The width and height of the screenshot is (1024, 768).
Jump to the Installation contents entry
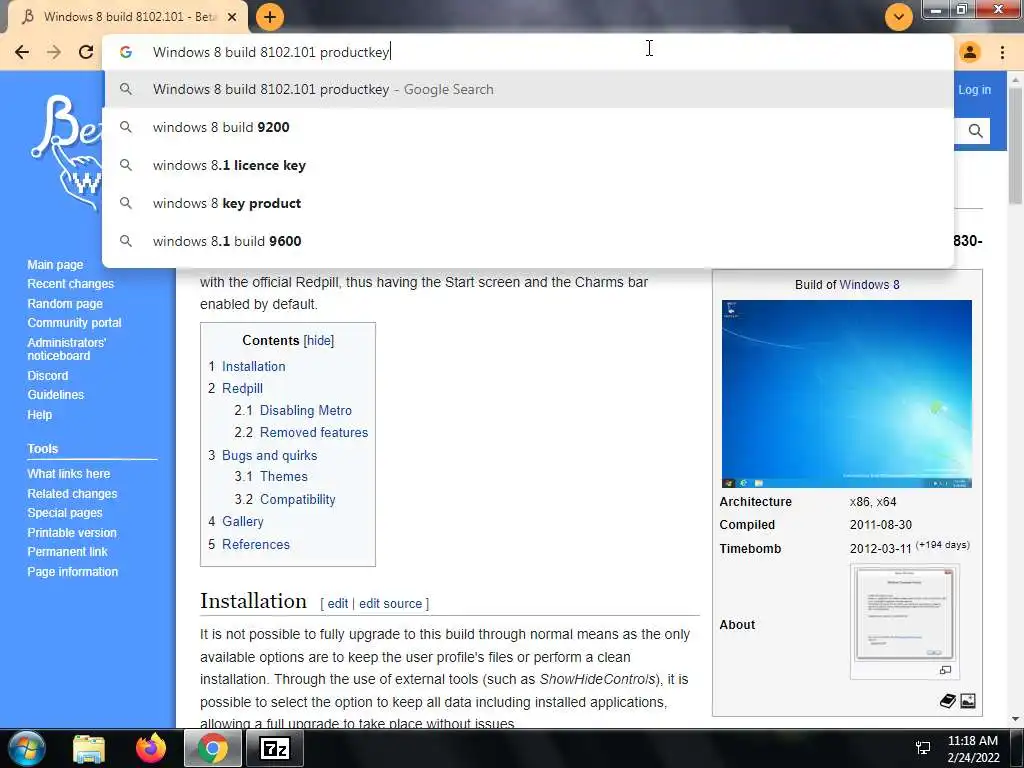tap(253, 366)
